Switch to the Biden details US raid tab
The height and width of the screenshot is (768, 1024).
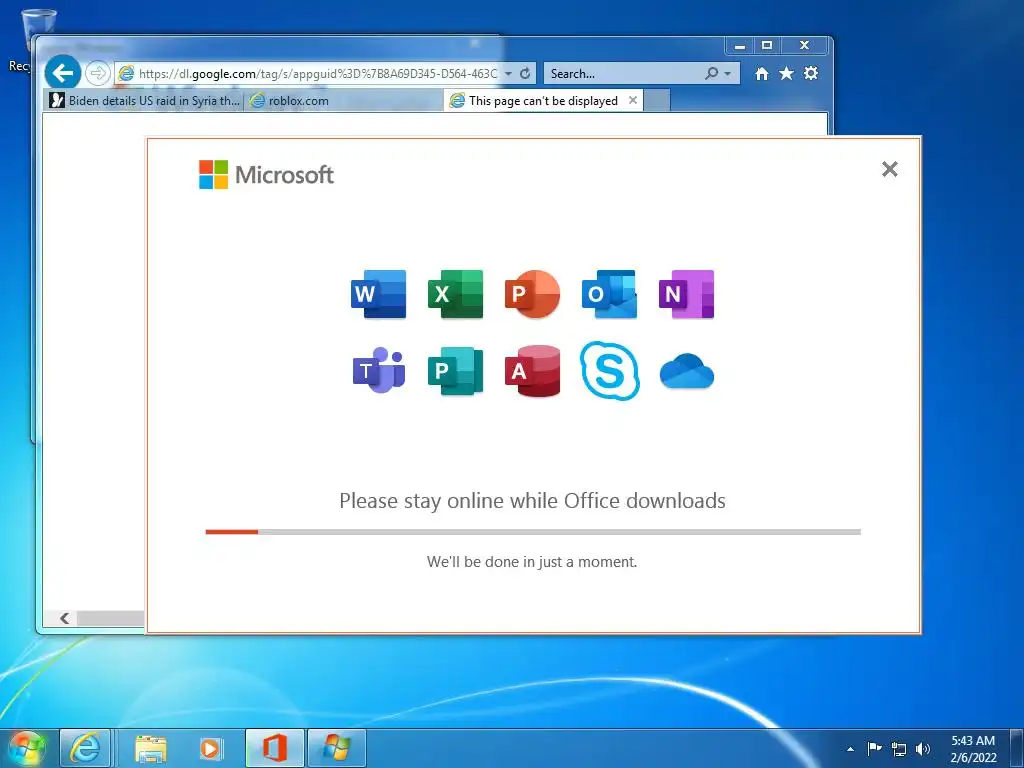click(x=145, y=101)
